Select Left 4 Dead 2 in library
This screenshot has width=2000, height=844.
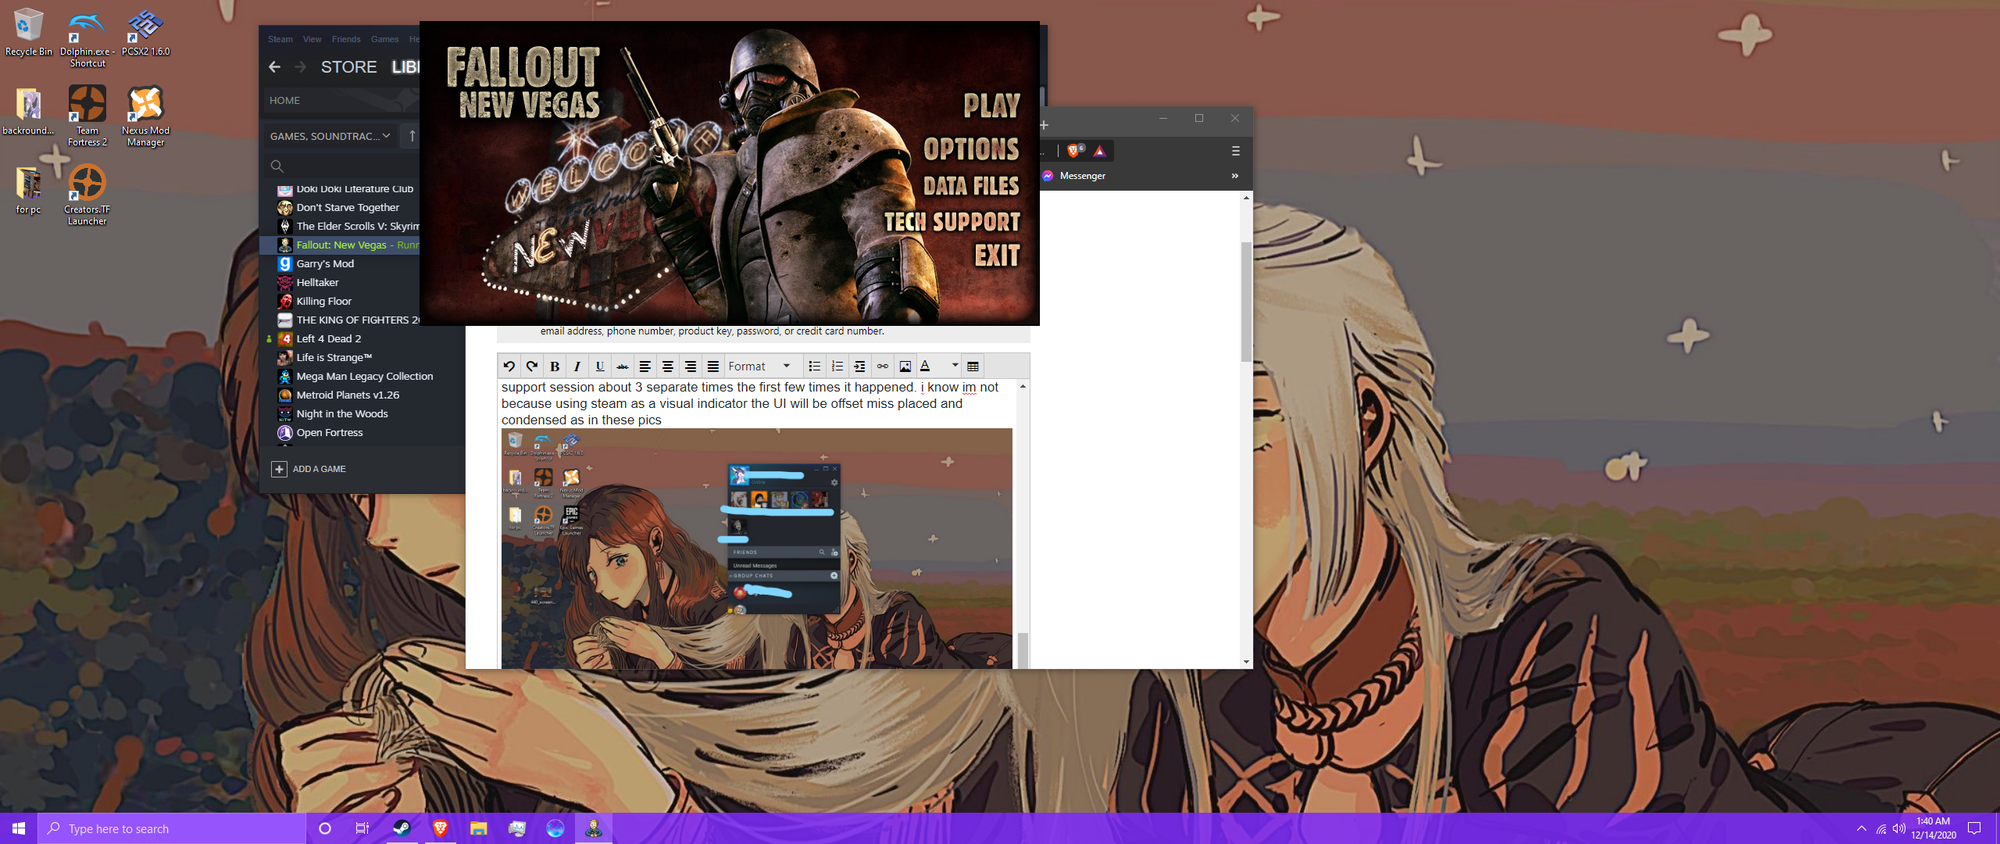pos(328,339)
